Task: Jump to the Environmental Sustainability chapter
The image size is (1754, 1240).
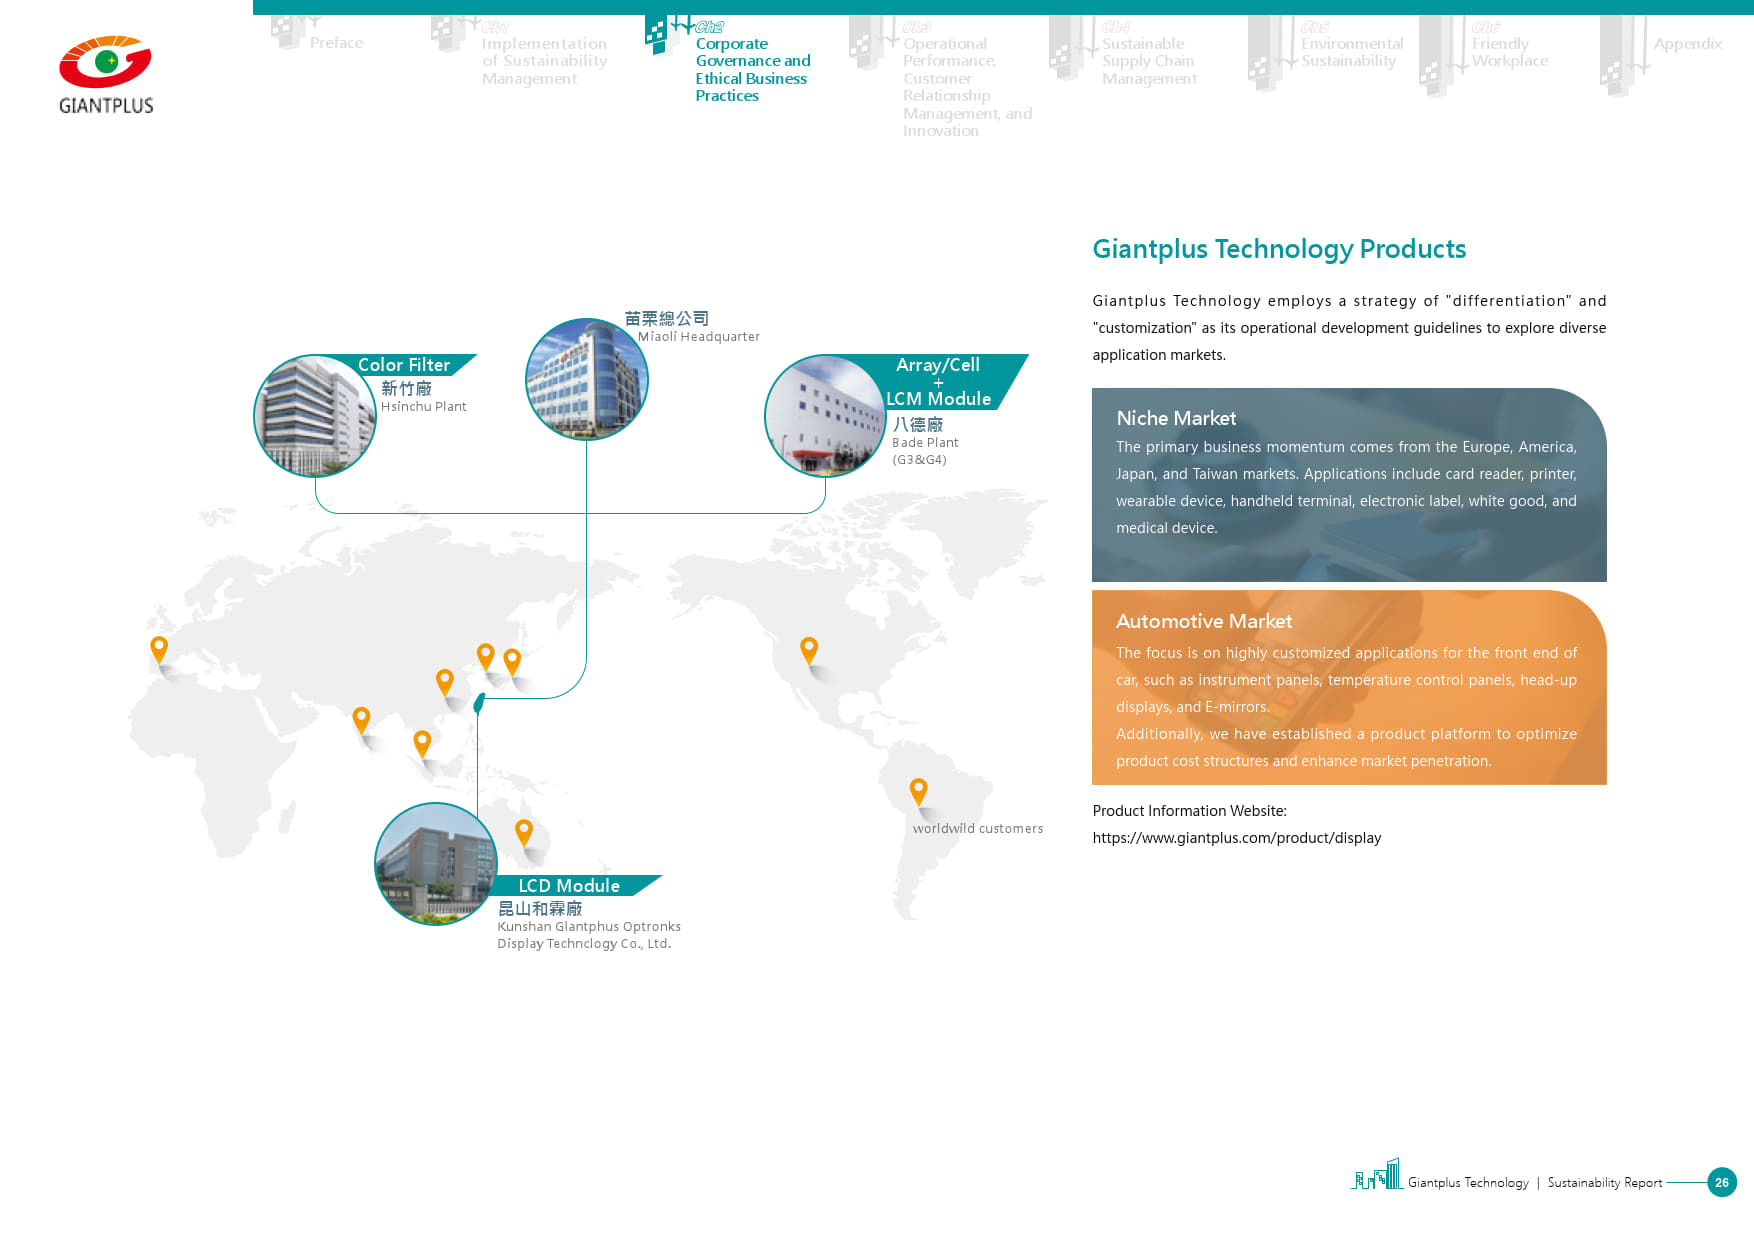Action: tap(1351, 52)
